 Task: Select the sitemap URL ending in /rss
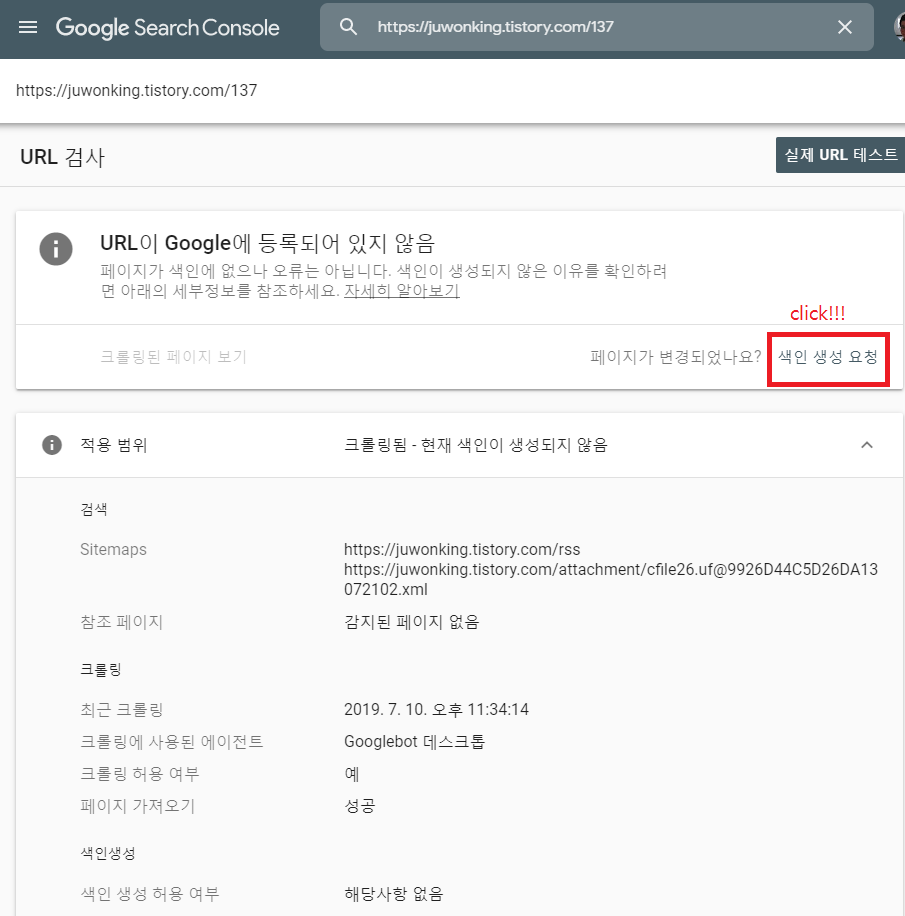point(462,550)
